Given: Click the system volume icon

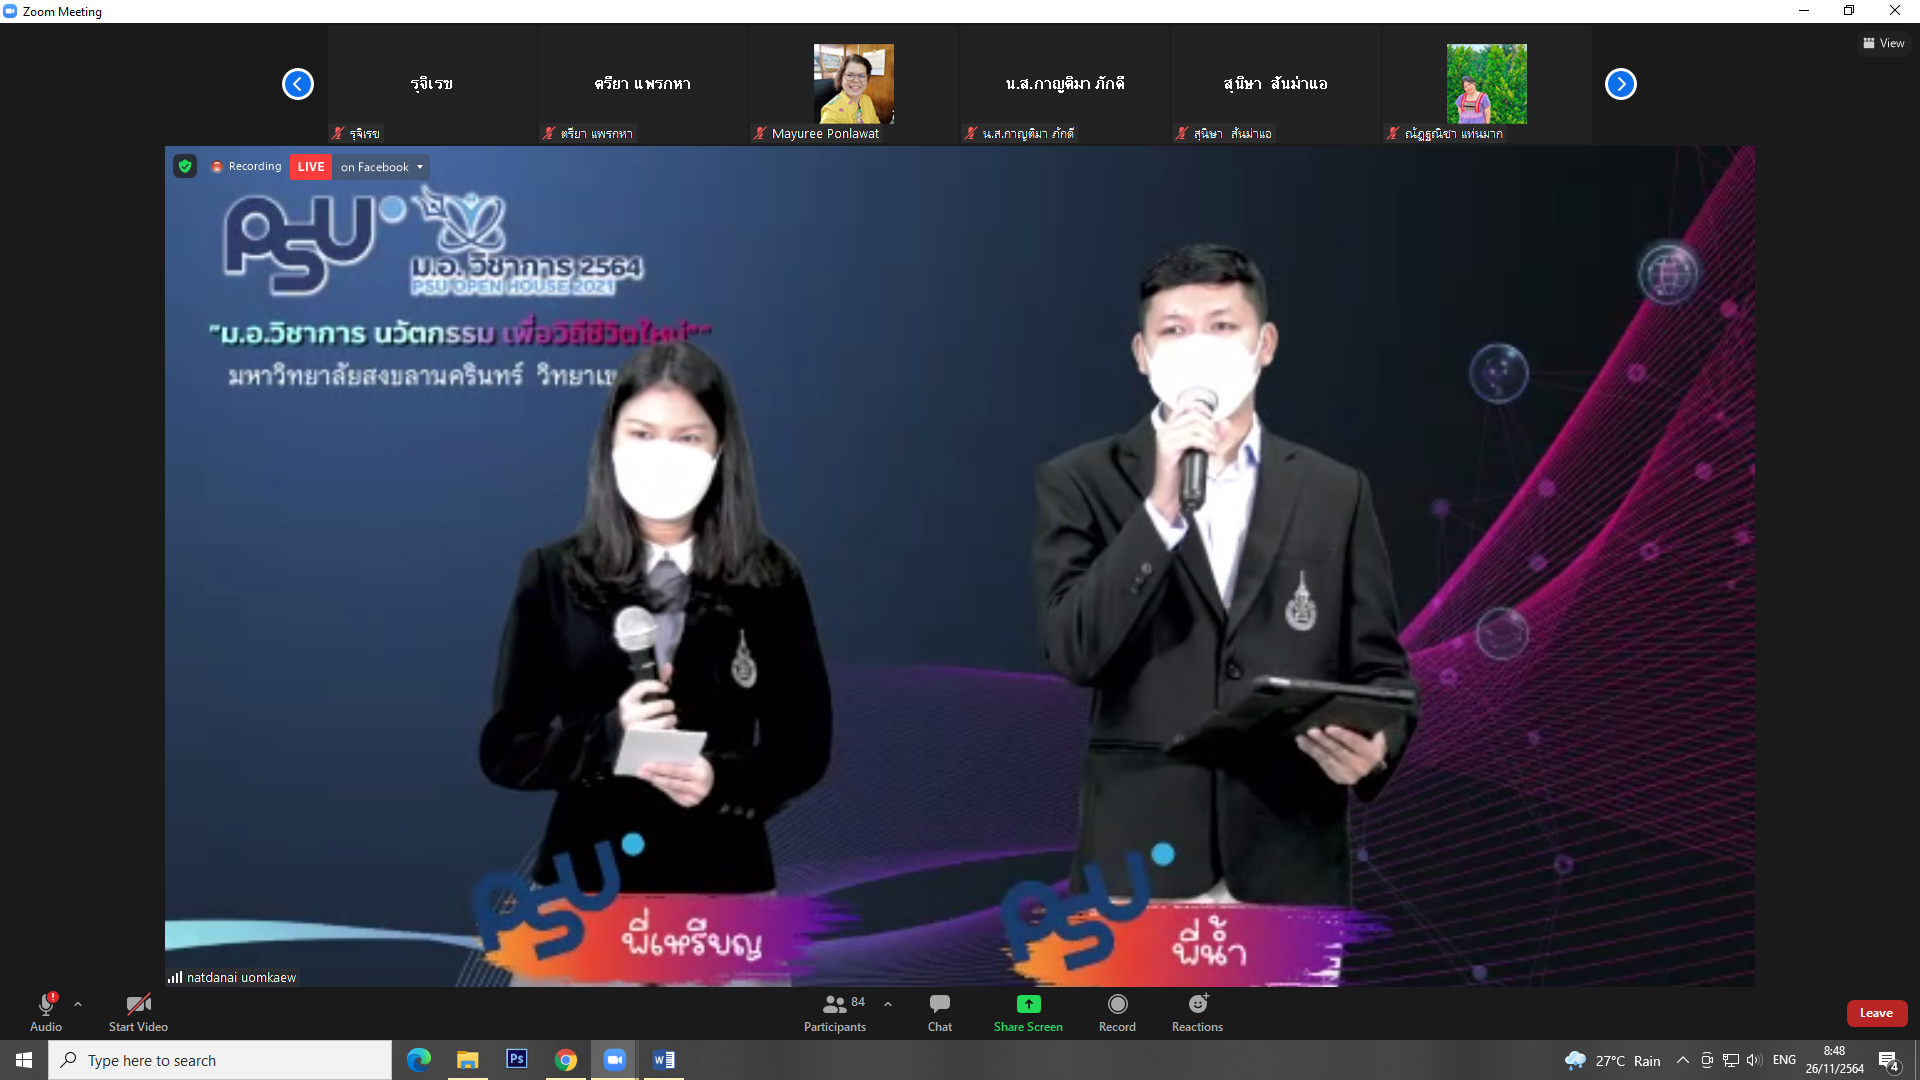Looking at the screenshot, I should [1755, 1060].
